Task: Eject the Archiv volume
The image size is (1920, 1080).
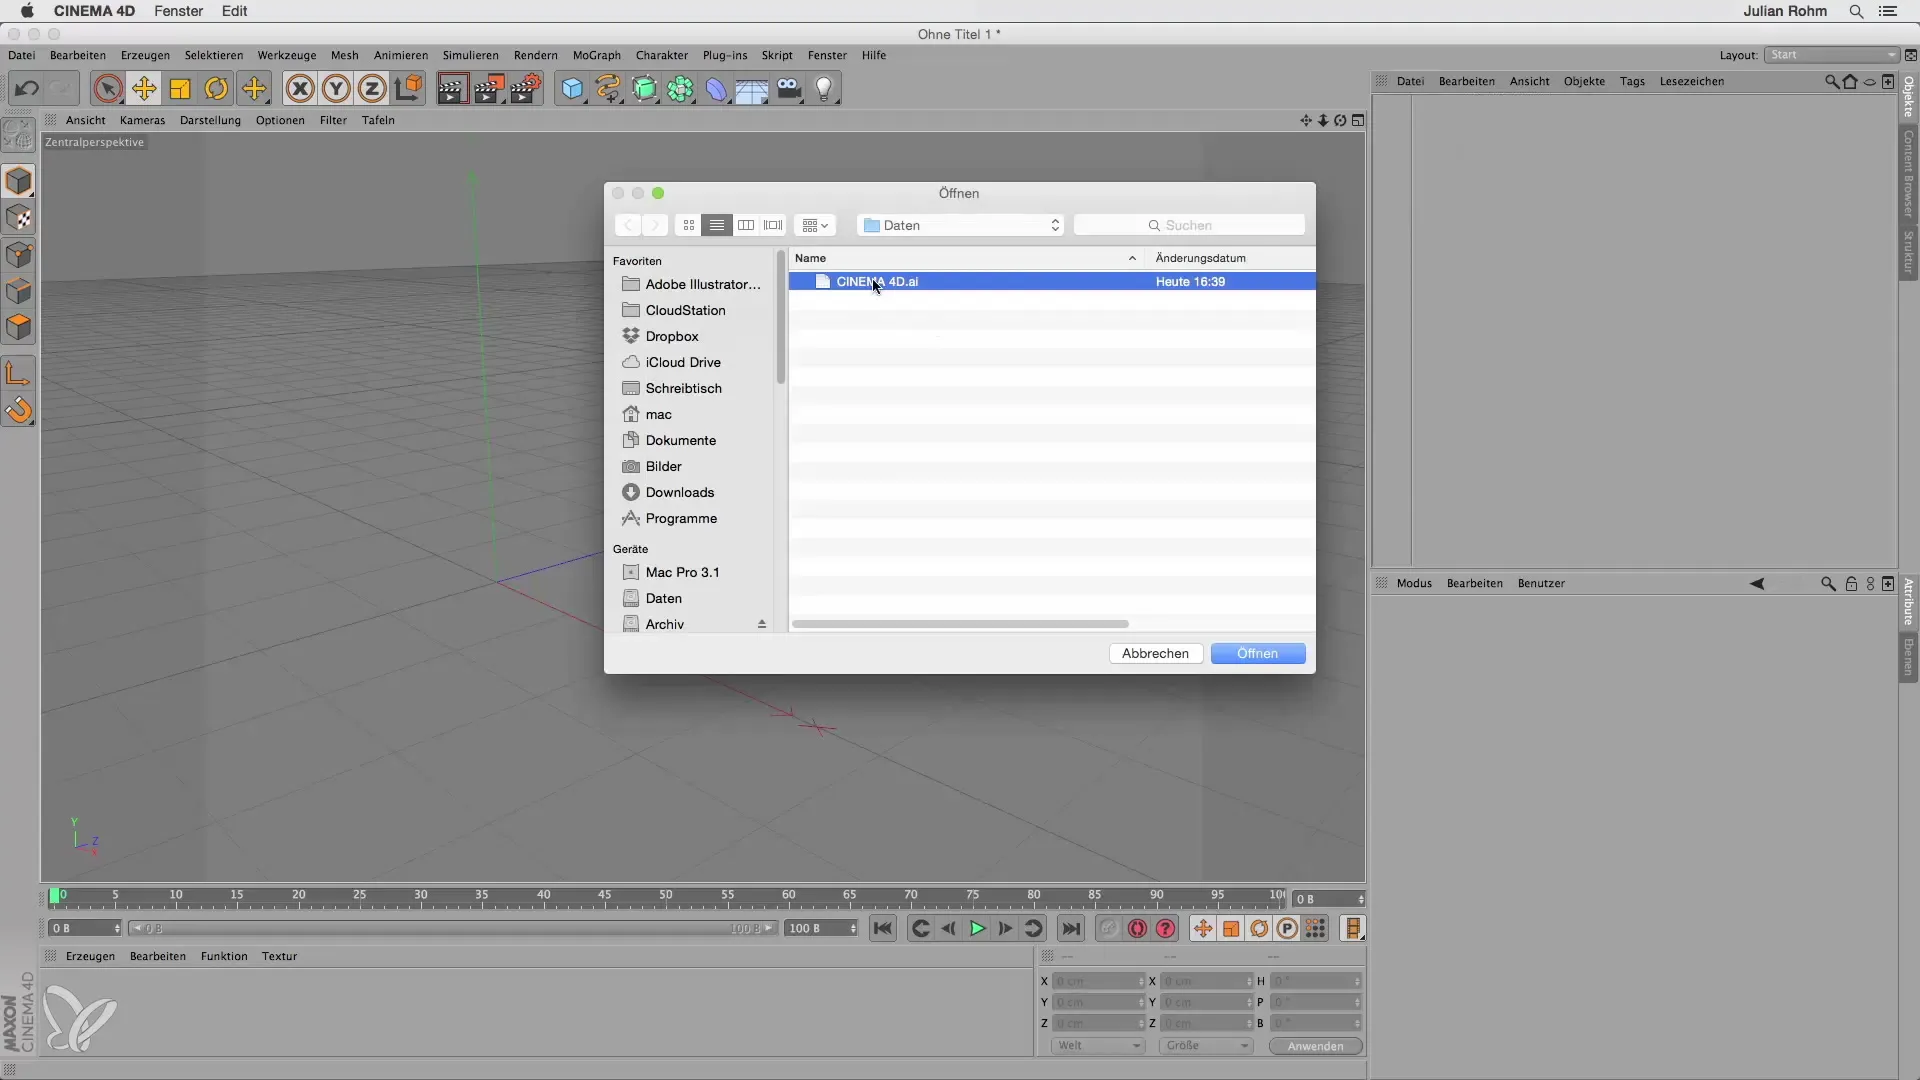Action: coord(761,624)
